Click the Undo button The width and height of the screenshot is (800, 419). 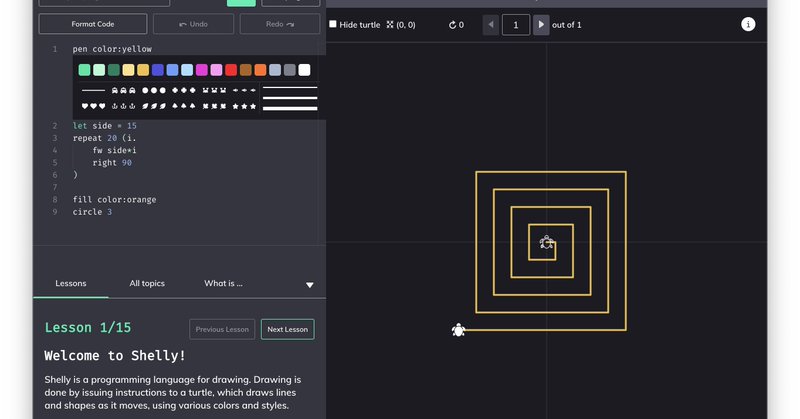tap(193, 24)
